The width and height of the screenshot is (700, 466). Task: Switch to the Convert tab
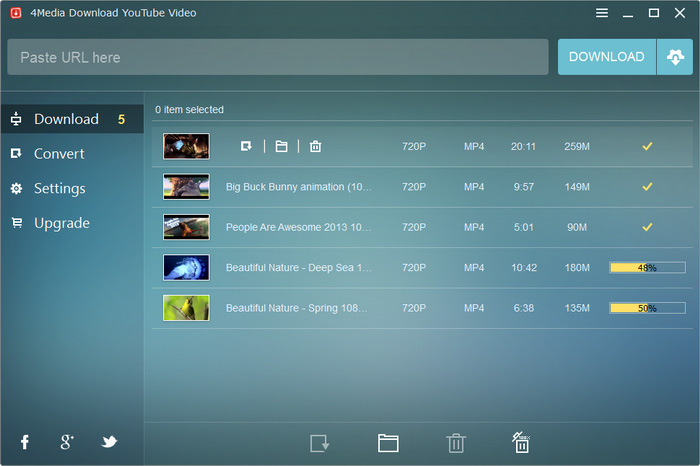[x=72, y=154]
